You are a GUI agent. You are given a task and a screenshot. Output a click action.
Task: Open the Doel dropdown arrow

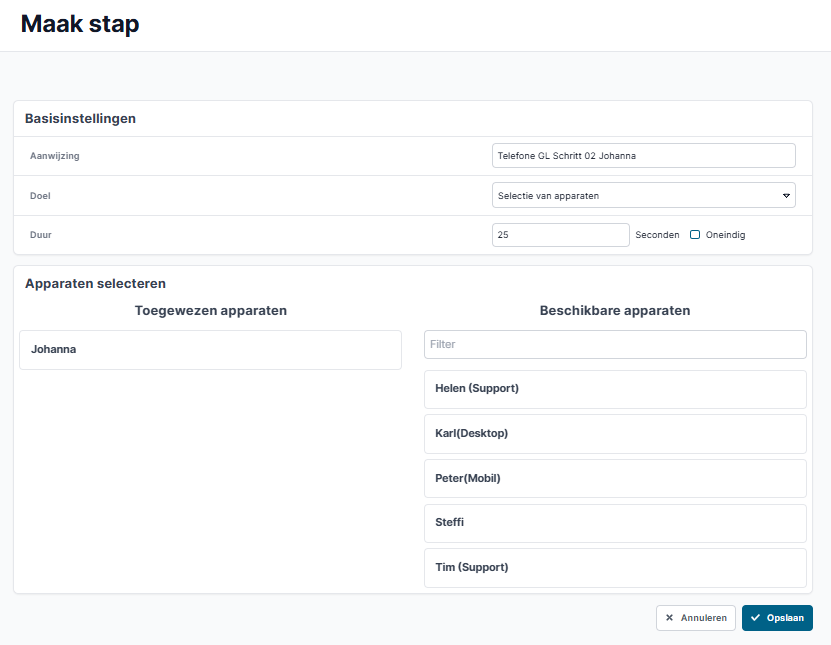[786, 196]
